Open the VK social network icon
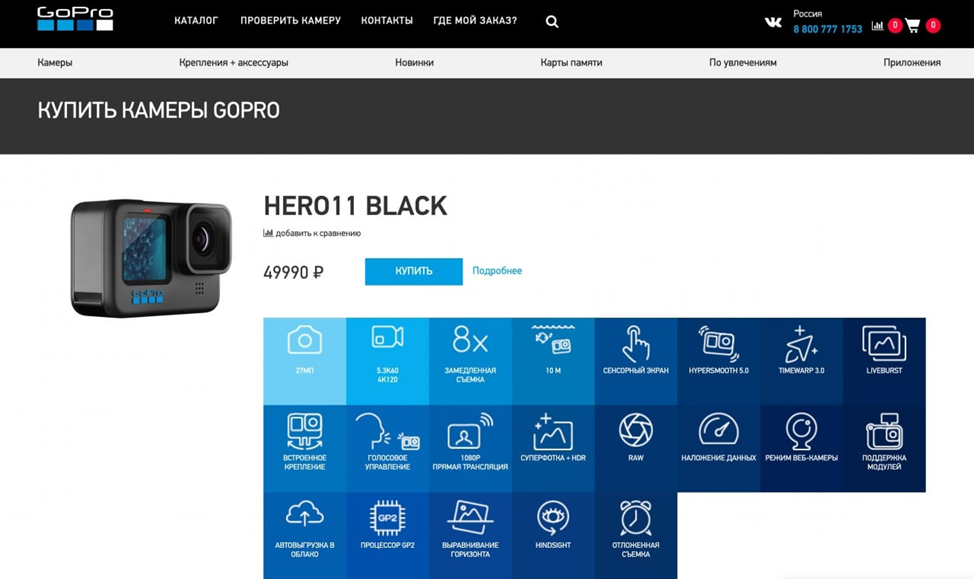 tap(773, 23)
